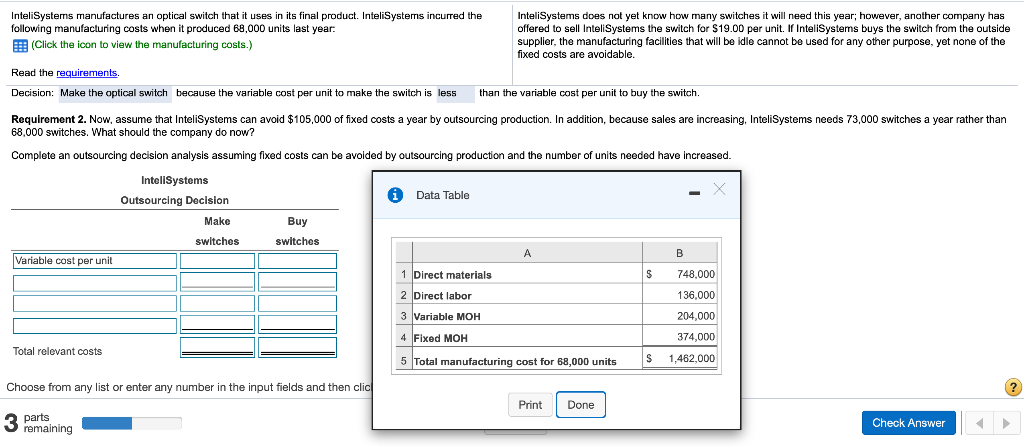
Task: Click the Buy switches variable cost per unit field
Action: (x=297, y=261)
